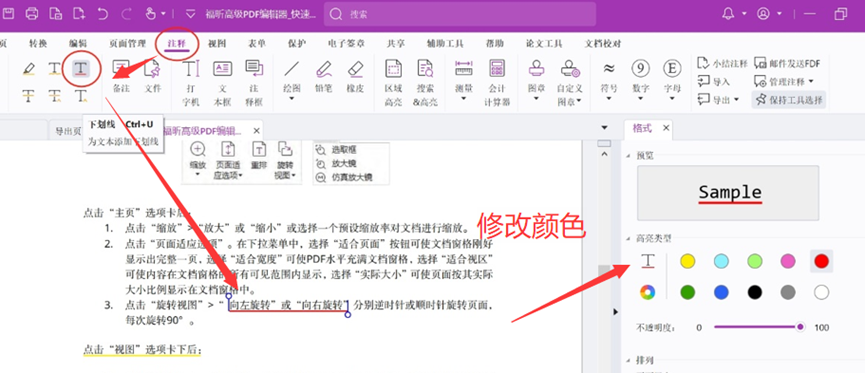Select the Underline annotation tool
This screenshot has width=865, height=373.
pyautogui.click(x=81, y=69)
